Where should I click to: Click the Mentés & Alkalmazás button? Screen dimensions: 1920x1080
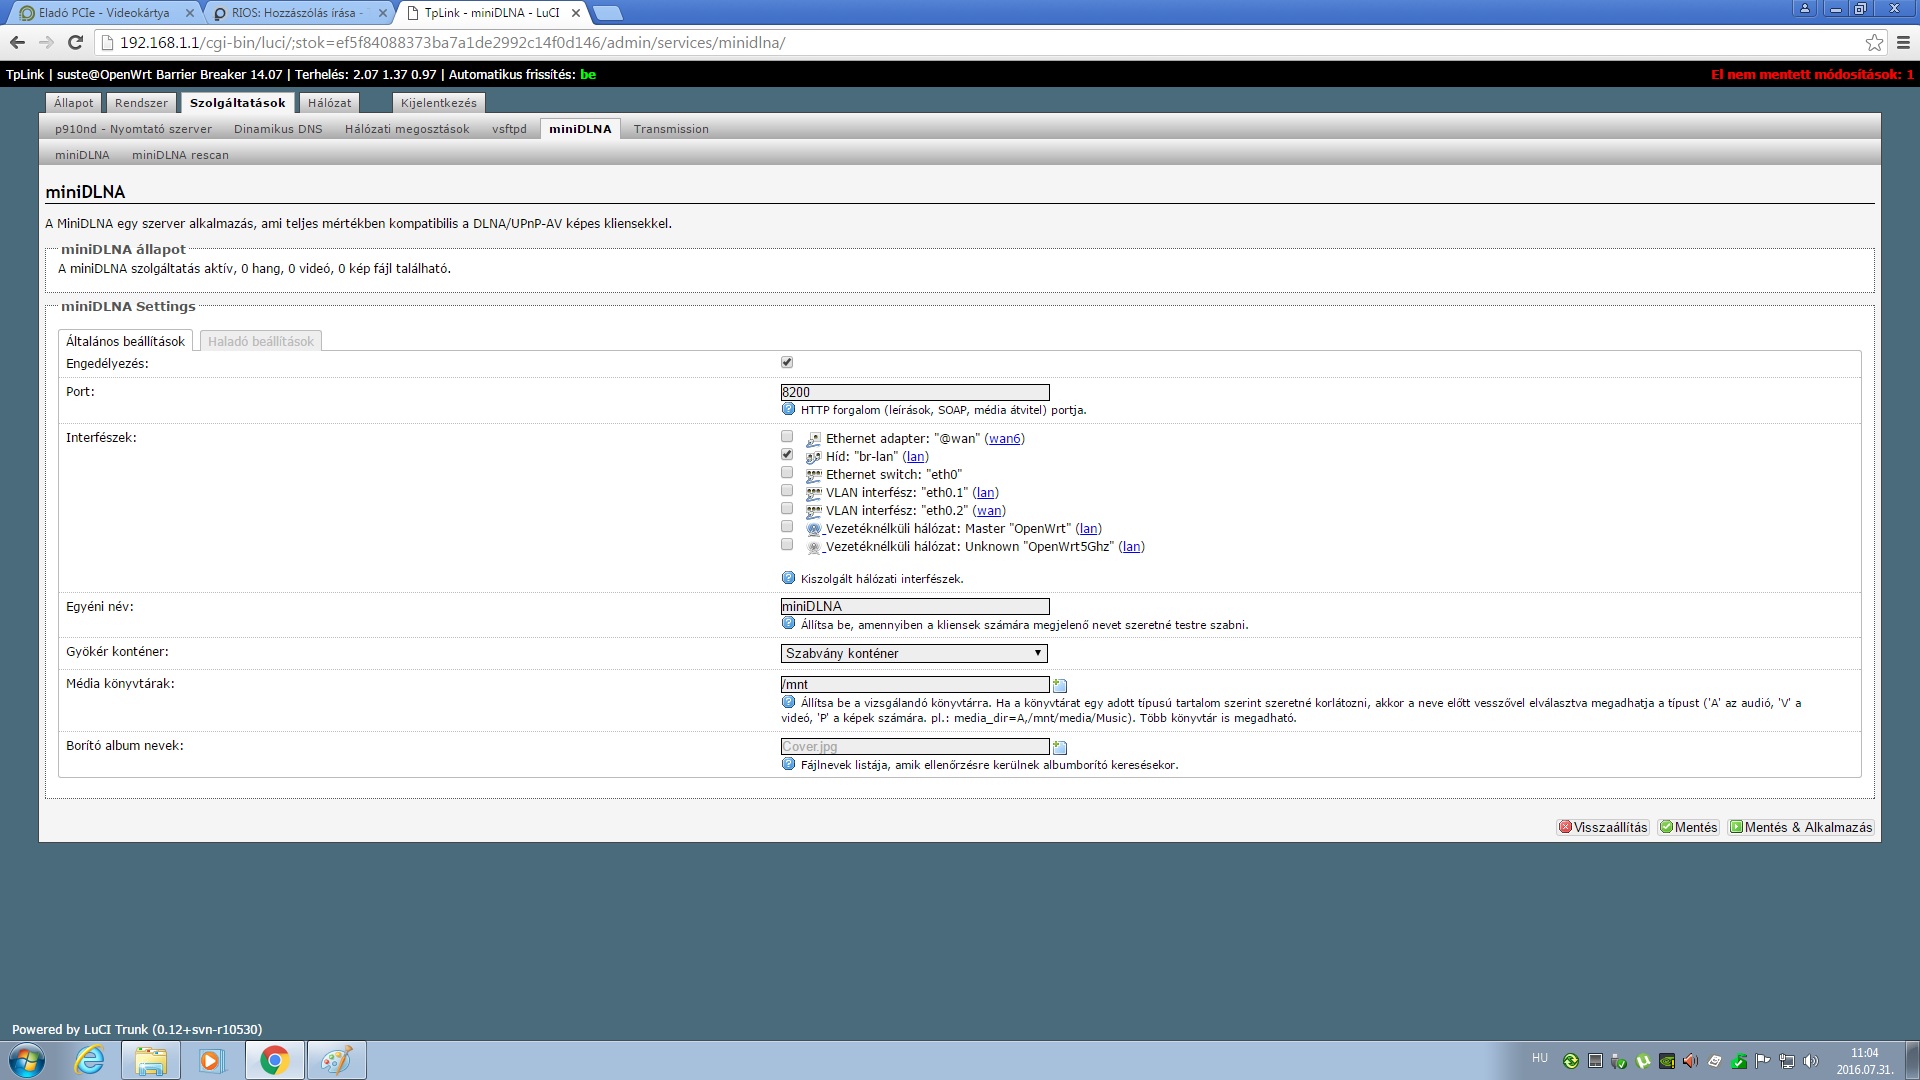coord(1800,827)
